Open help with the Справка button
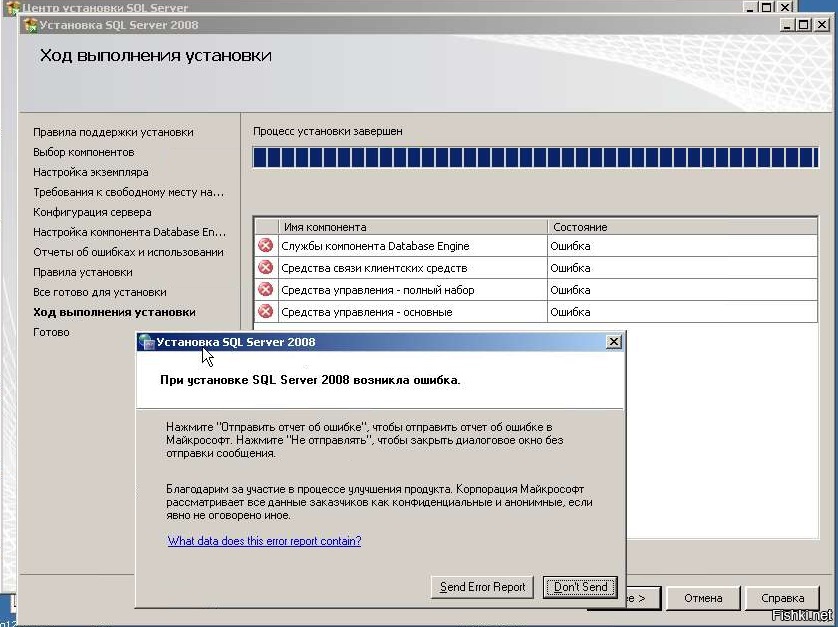This screenshot has width=838, height=627. tap(782, 598)
